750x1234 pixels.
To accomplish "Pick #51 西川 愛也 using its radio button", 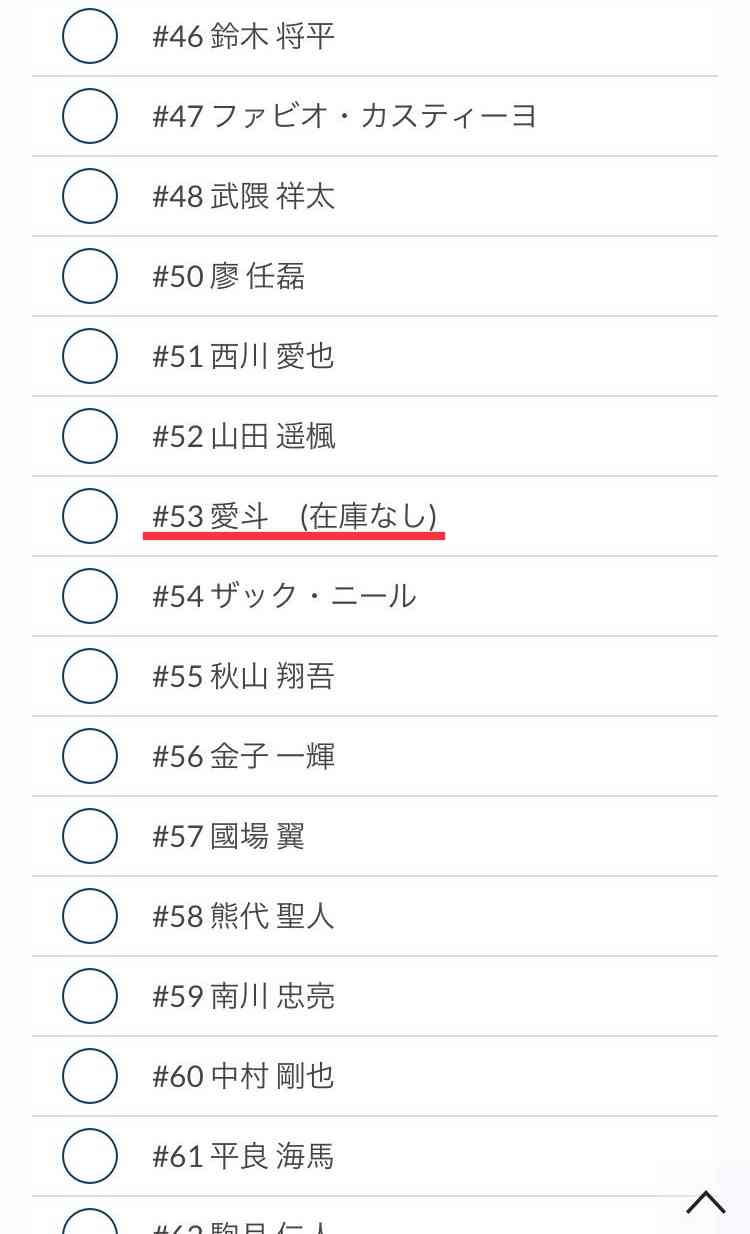I will point(88,356).
